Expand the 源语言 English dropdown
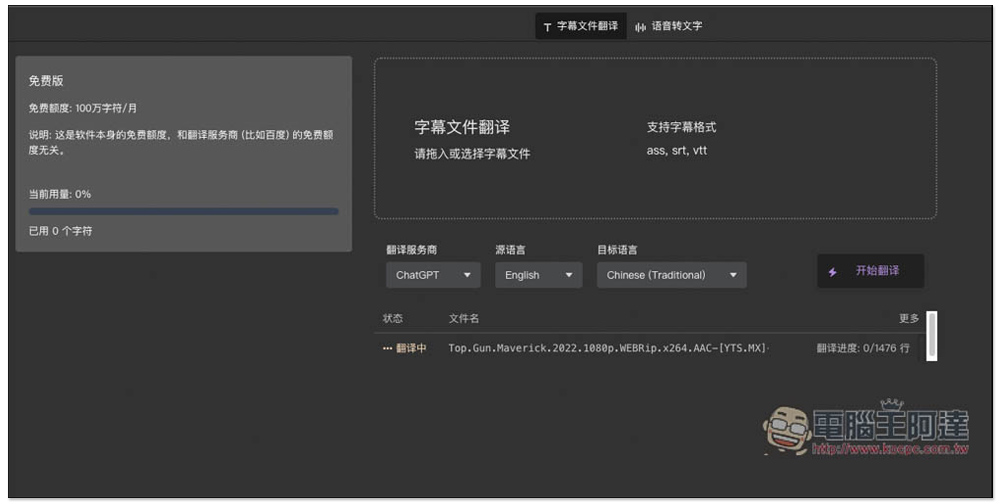 point(538,275)
